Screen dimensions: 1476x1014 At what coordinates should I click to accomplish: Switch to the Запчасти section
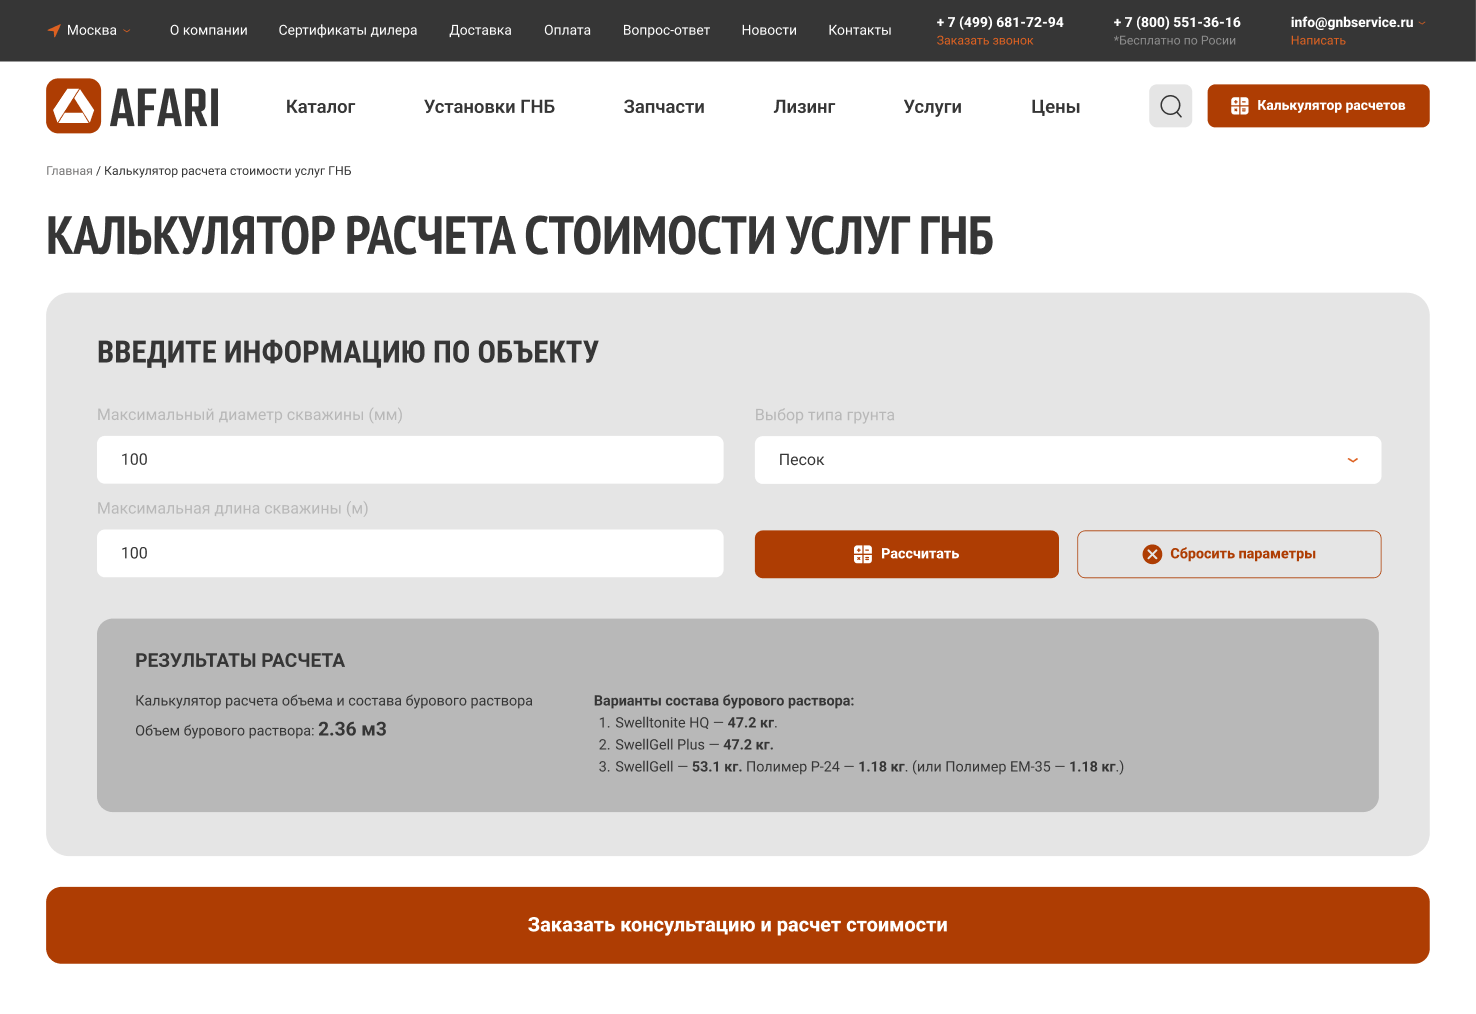pos(663,106)
